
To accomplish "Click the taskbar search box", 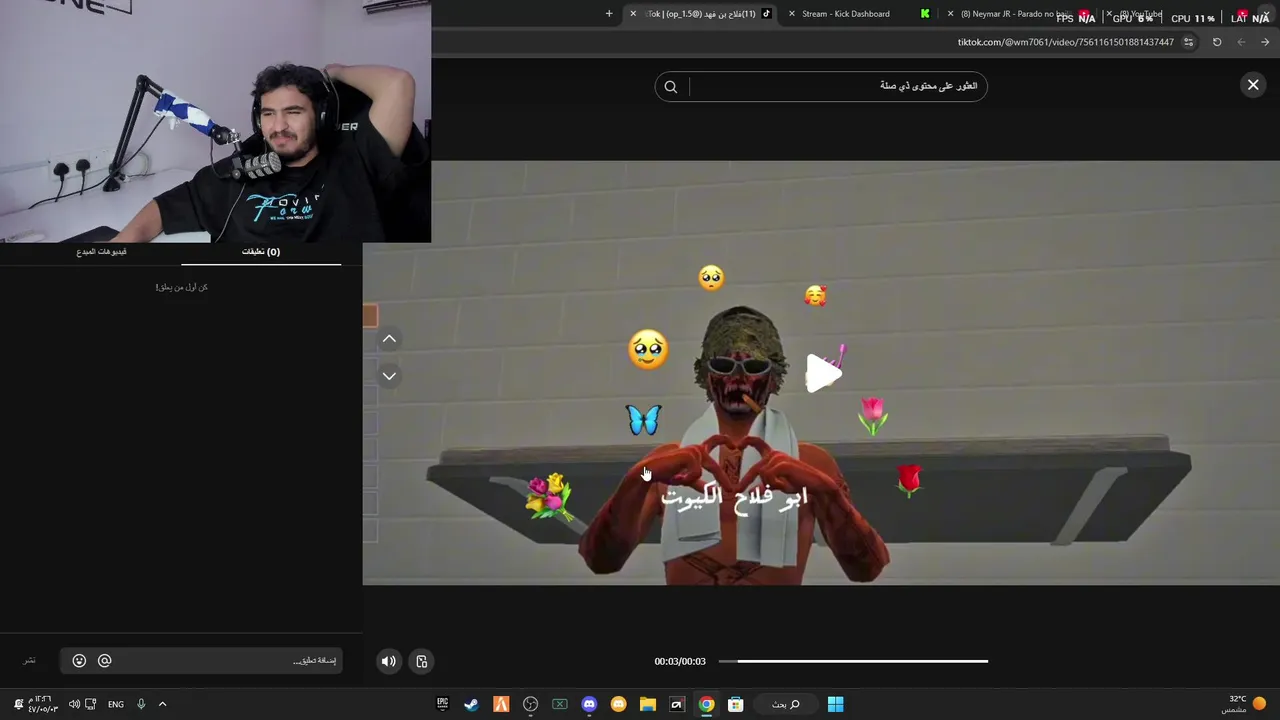I will tap(785, 704).
